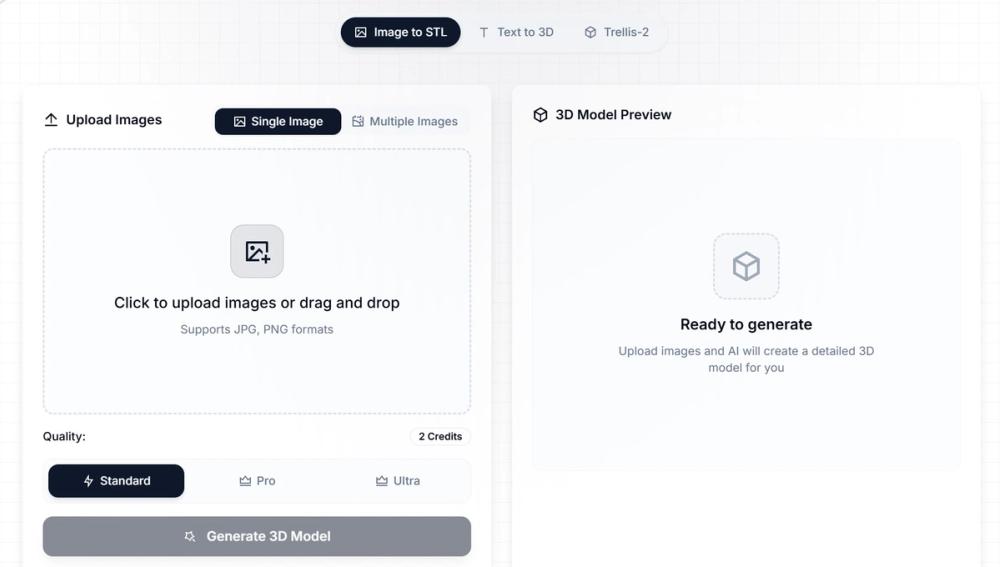This screenshot has width=1000, height=567.
Task: Click the add-image icon in the upload area
Action: point(257,251)
